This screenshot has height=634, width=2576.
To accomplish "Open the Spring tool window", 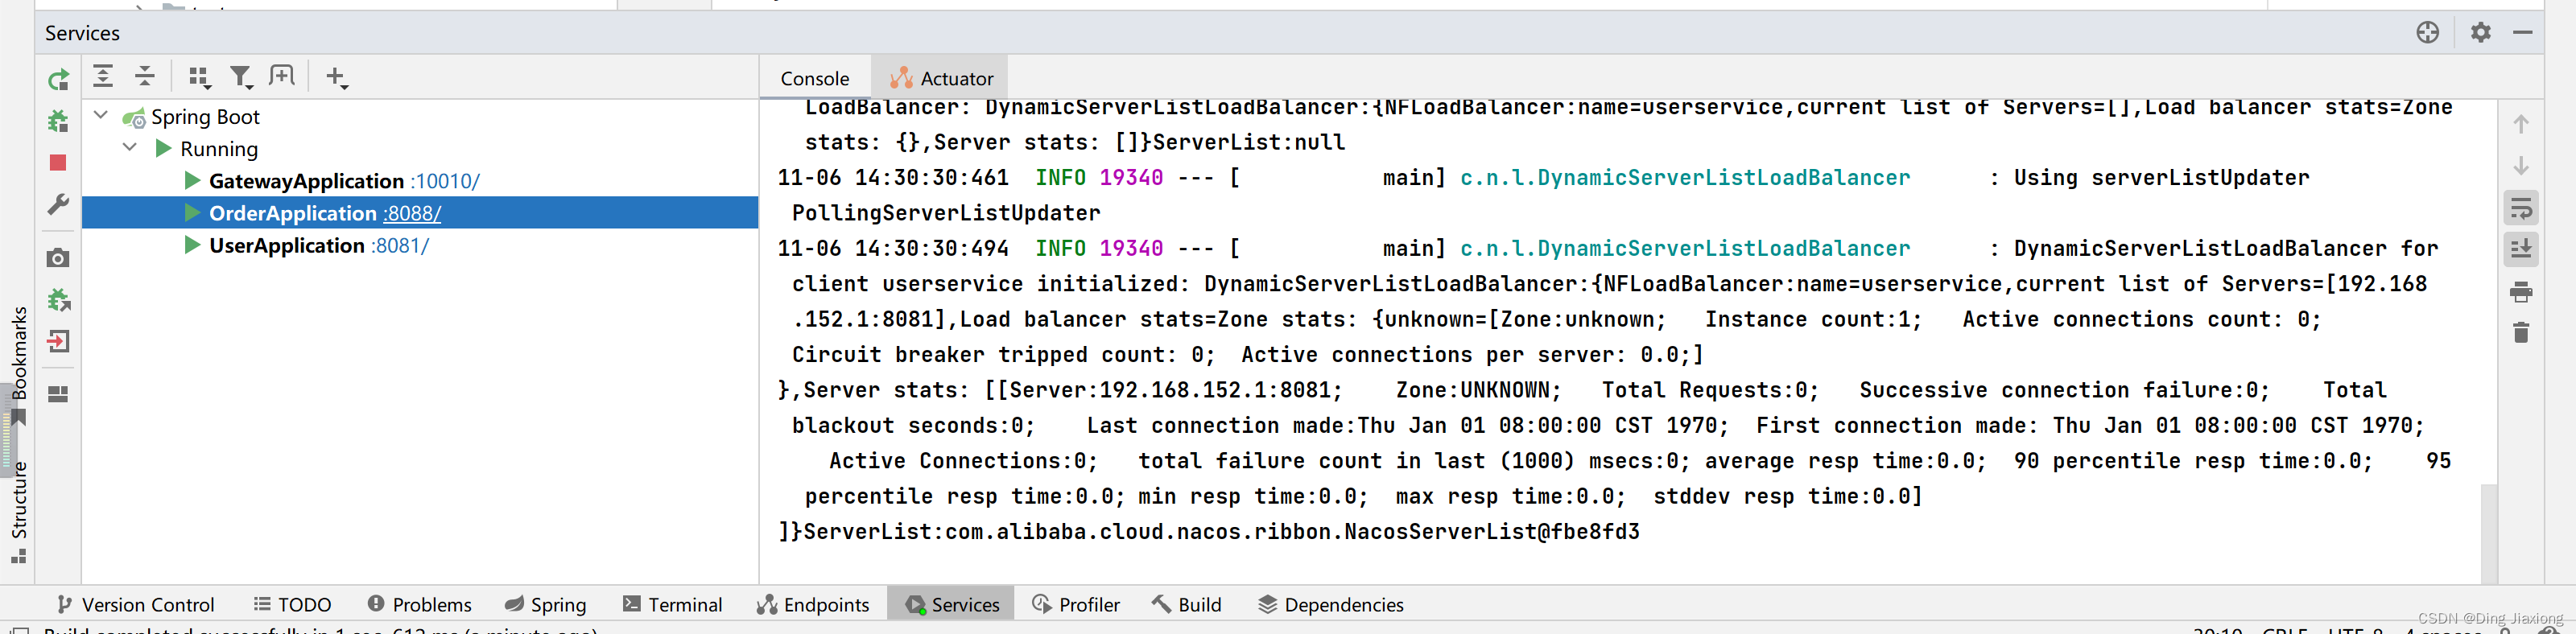I will point(545,604).
